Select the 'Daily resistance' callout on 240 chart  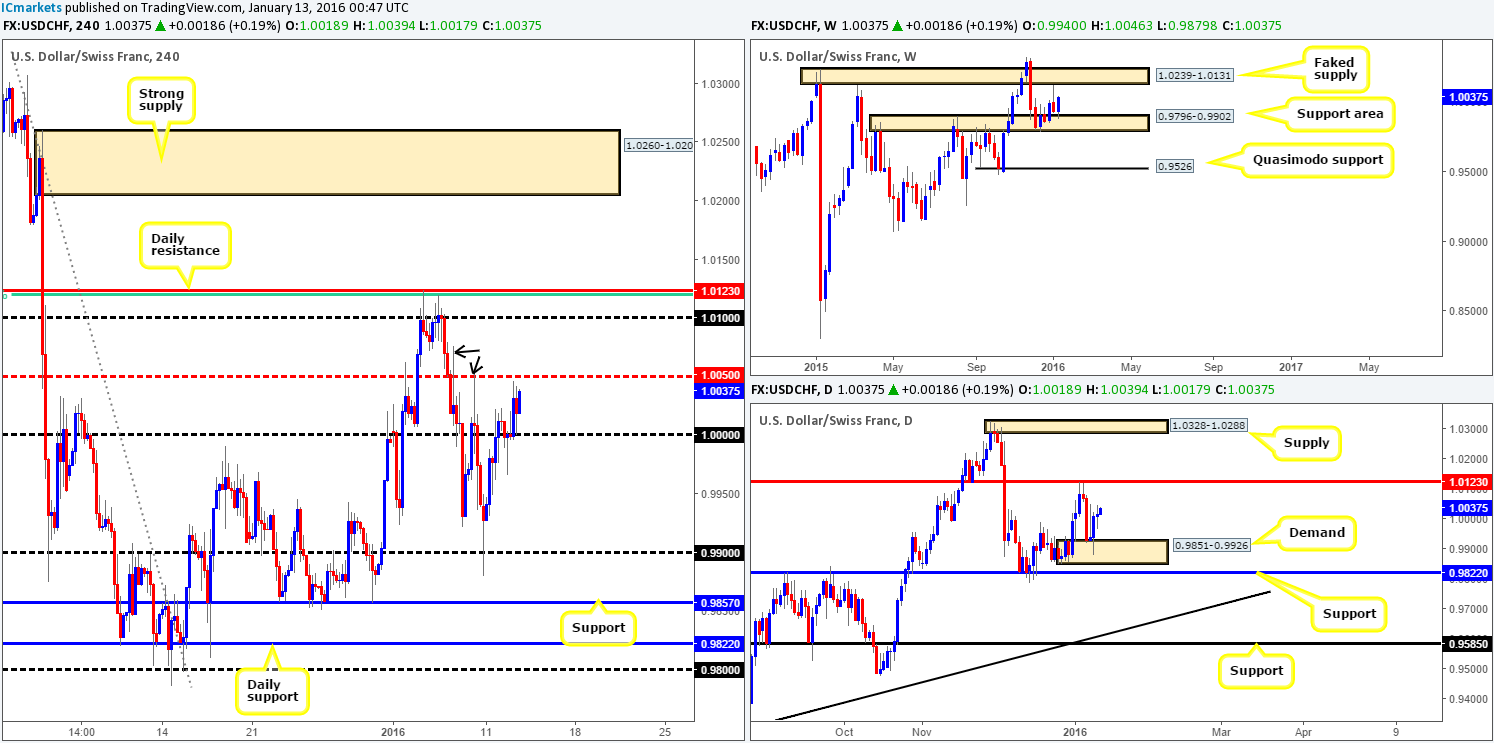coord(186,243)
